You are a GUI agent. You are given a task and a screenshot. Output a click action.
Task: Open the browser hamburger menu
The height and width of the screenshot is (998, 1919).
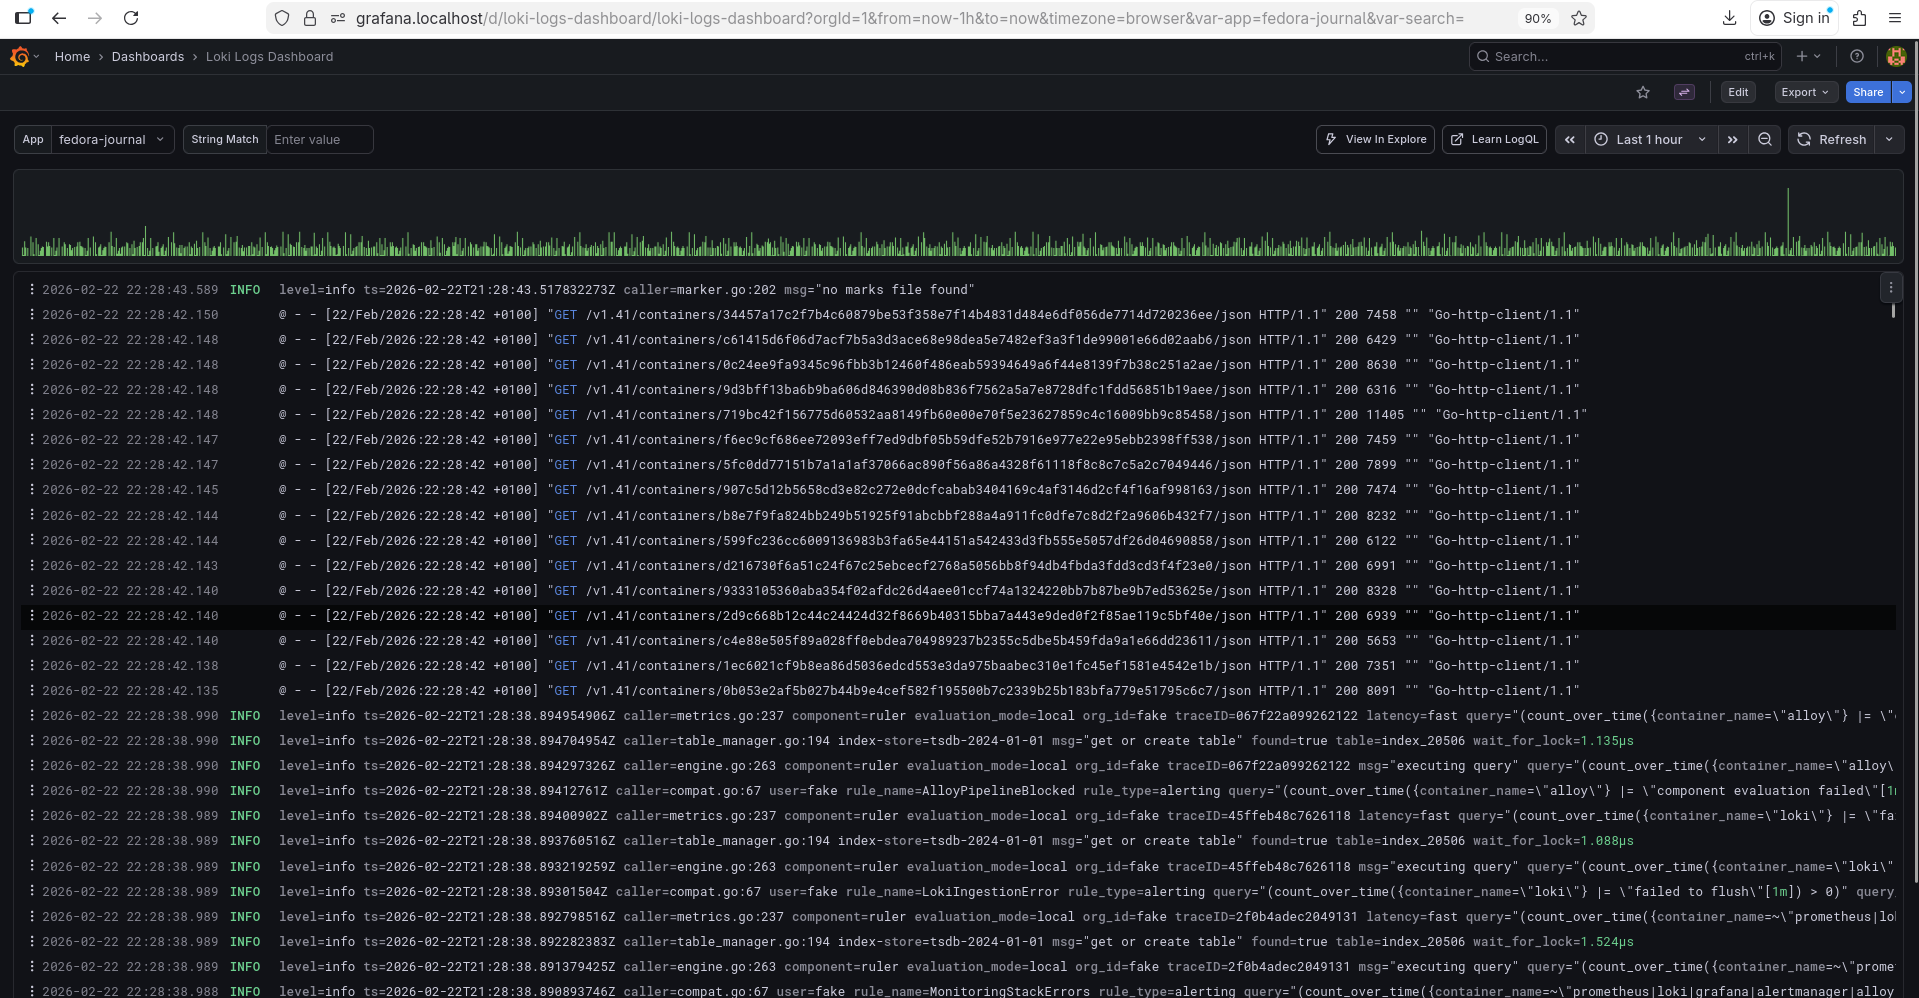(1895, 18)
